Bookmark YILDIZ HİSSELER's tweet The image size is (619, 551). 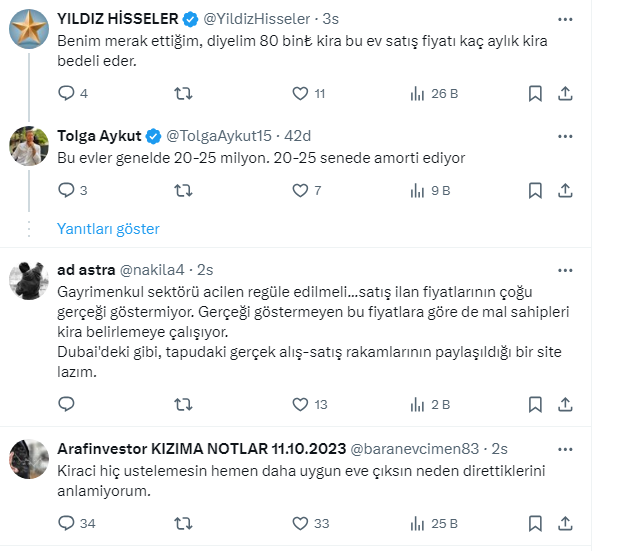click(x=535, y=93)
